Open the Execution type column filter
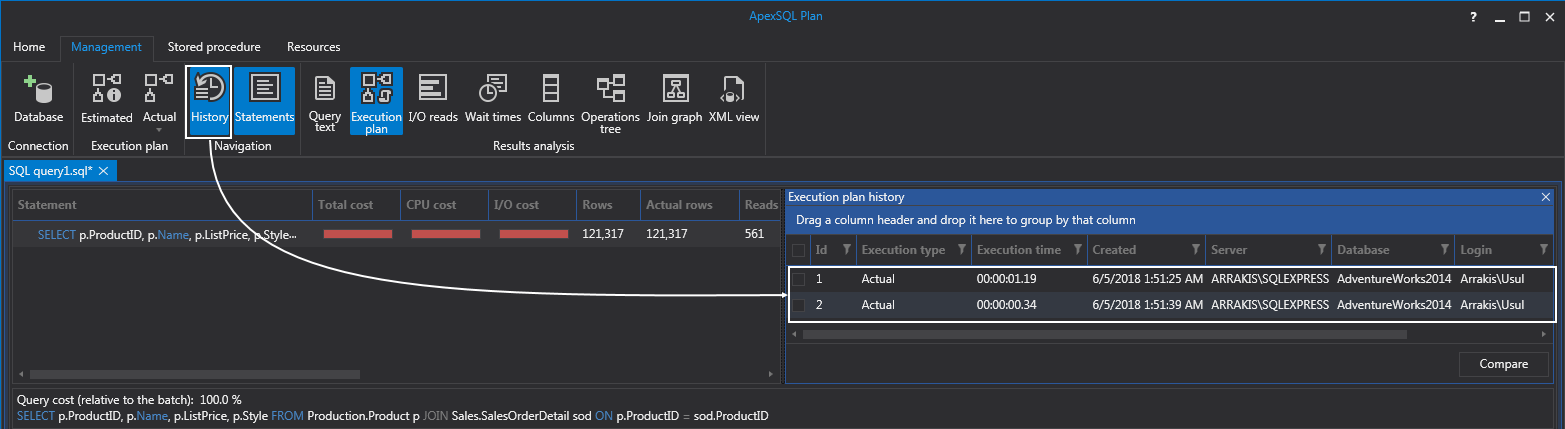This screenshot has width=1565, height=429. click(962, 249)
